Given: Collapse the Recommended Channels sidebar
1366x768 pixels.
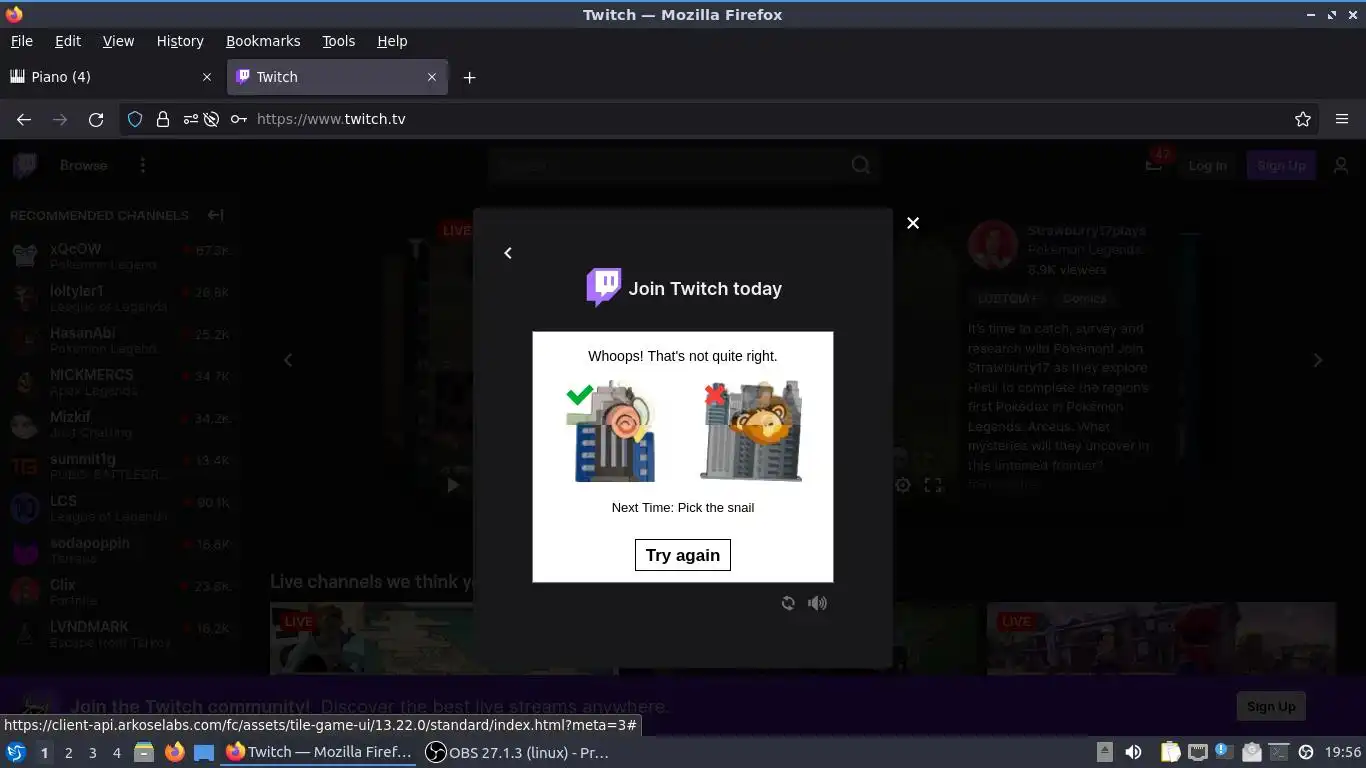Looking at the screenshot, I should (215, 215).
